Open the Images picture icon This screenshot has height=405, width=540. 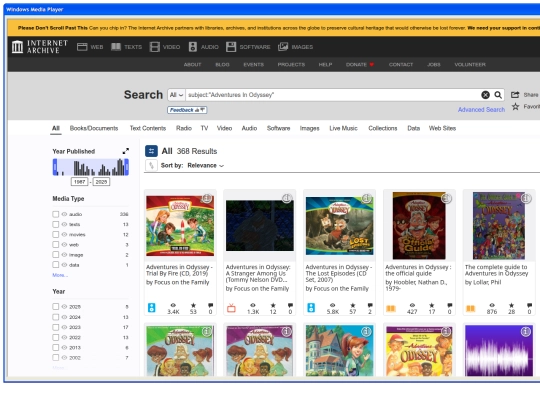tap(283, 47)
